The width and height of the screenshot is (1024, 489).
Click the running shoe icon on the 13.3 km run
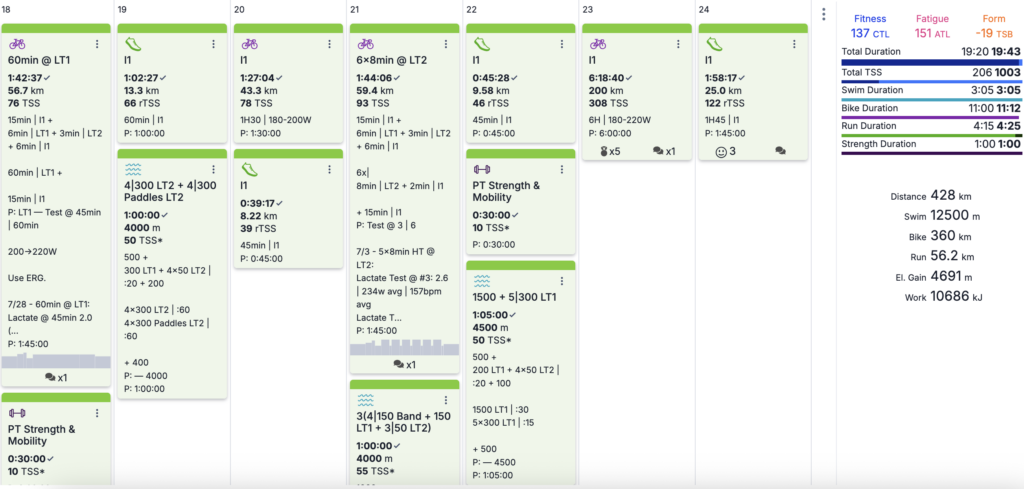tap(133, 44)
